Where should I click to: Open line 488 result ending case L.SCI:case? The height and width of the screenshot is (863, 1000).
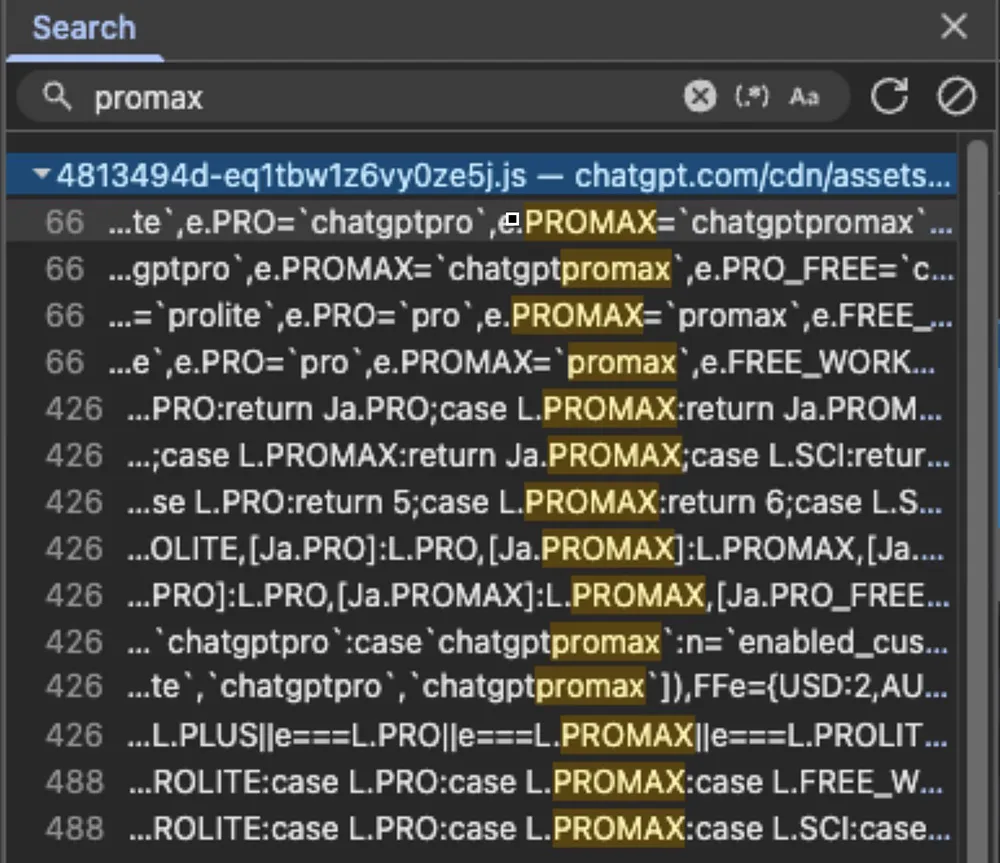(x=482, y=829)
